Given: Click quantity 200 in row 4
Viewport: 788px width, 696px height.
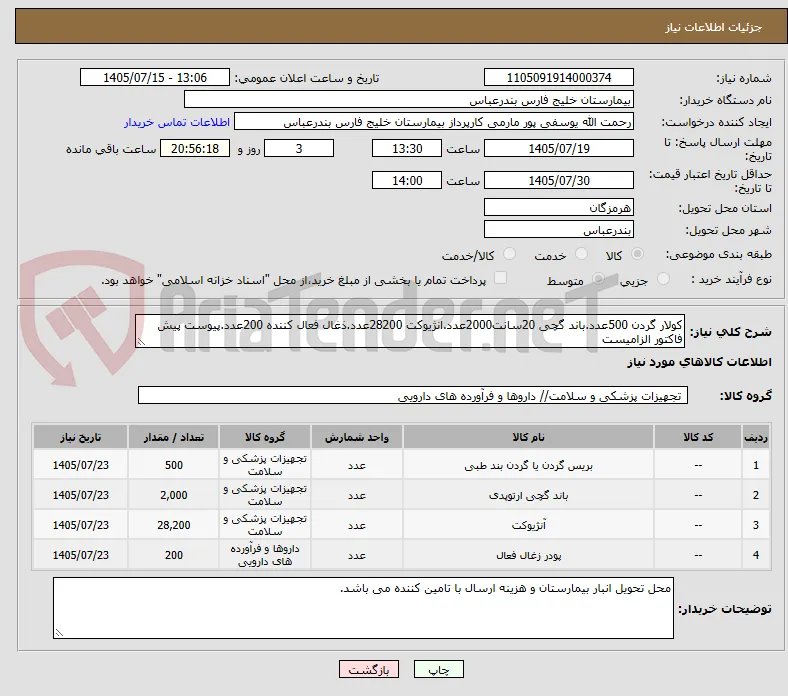Looking at the screenshot, I should (173, 555).
